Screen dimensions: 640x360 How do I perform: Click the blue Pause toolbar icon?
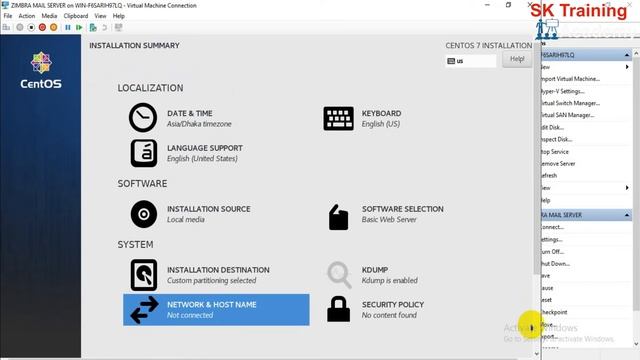[68, 27]
